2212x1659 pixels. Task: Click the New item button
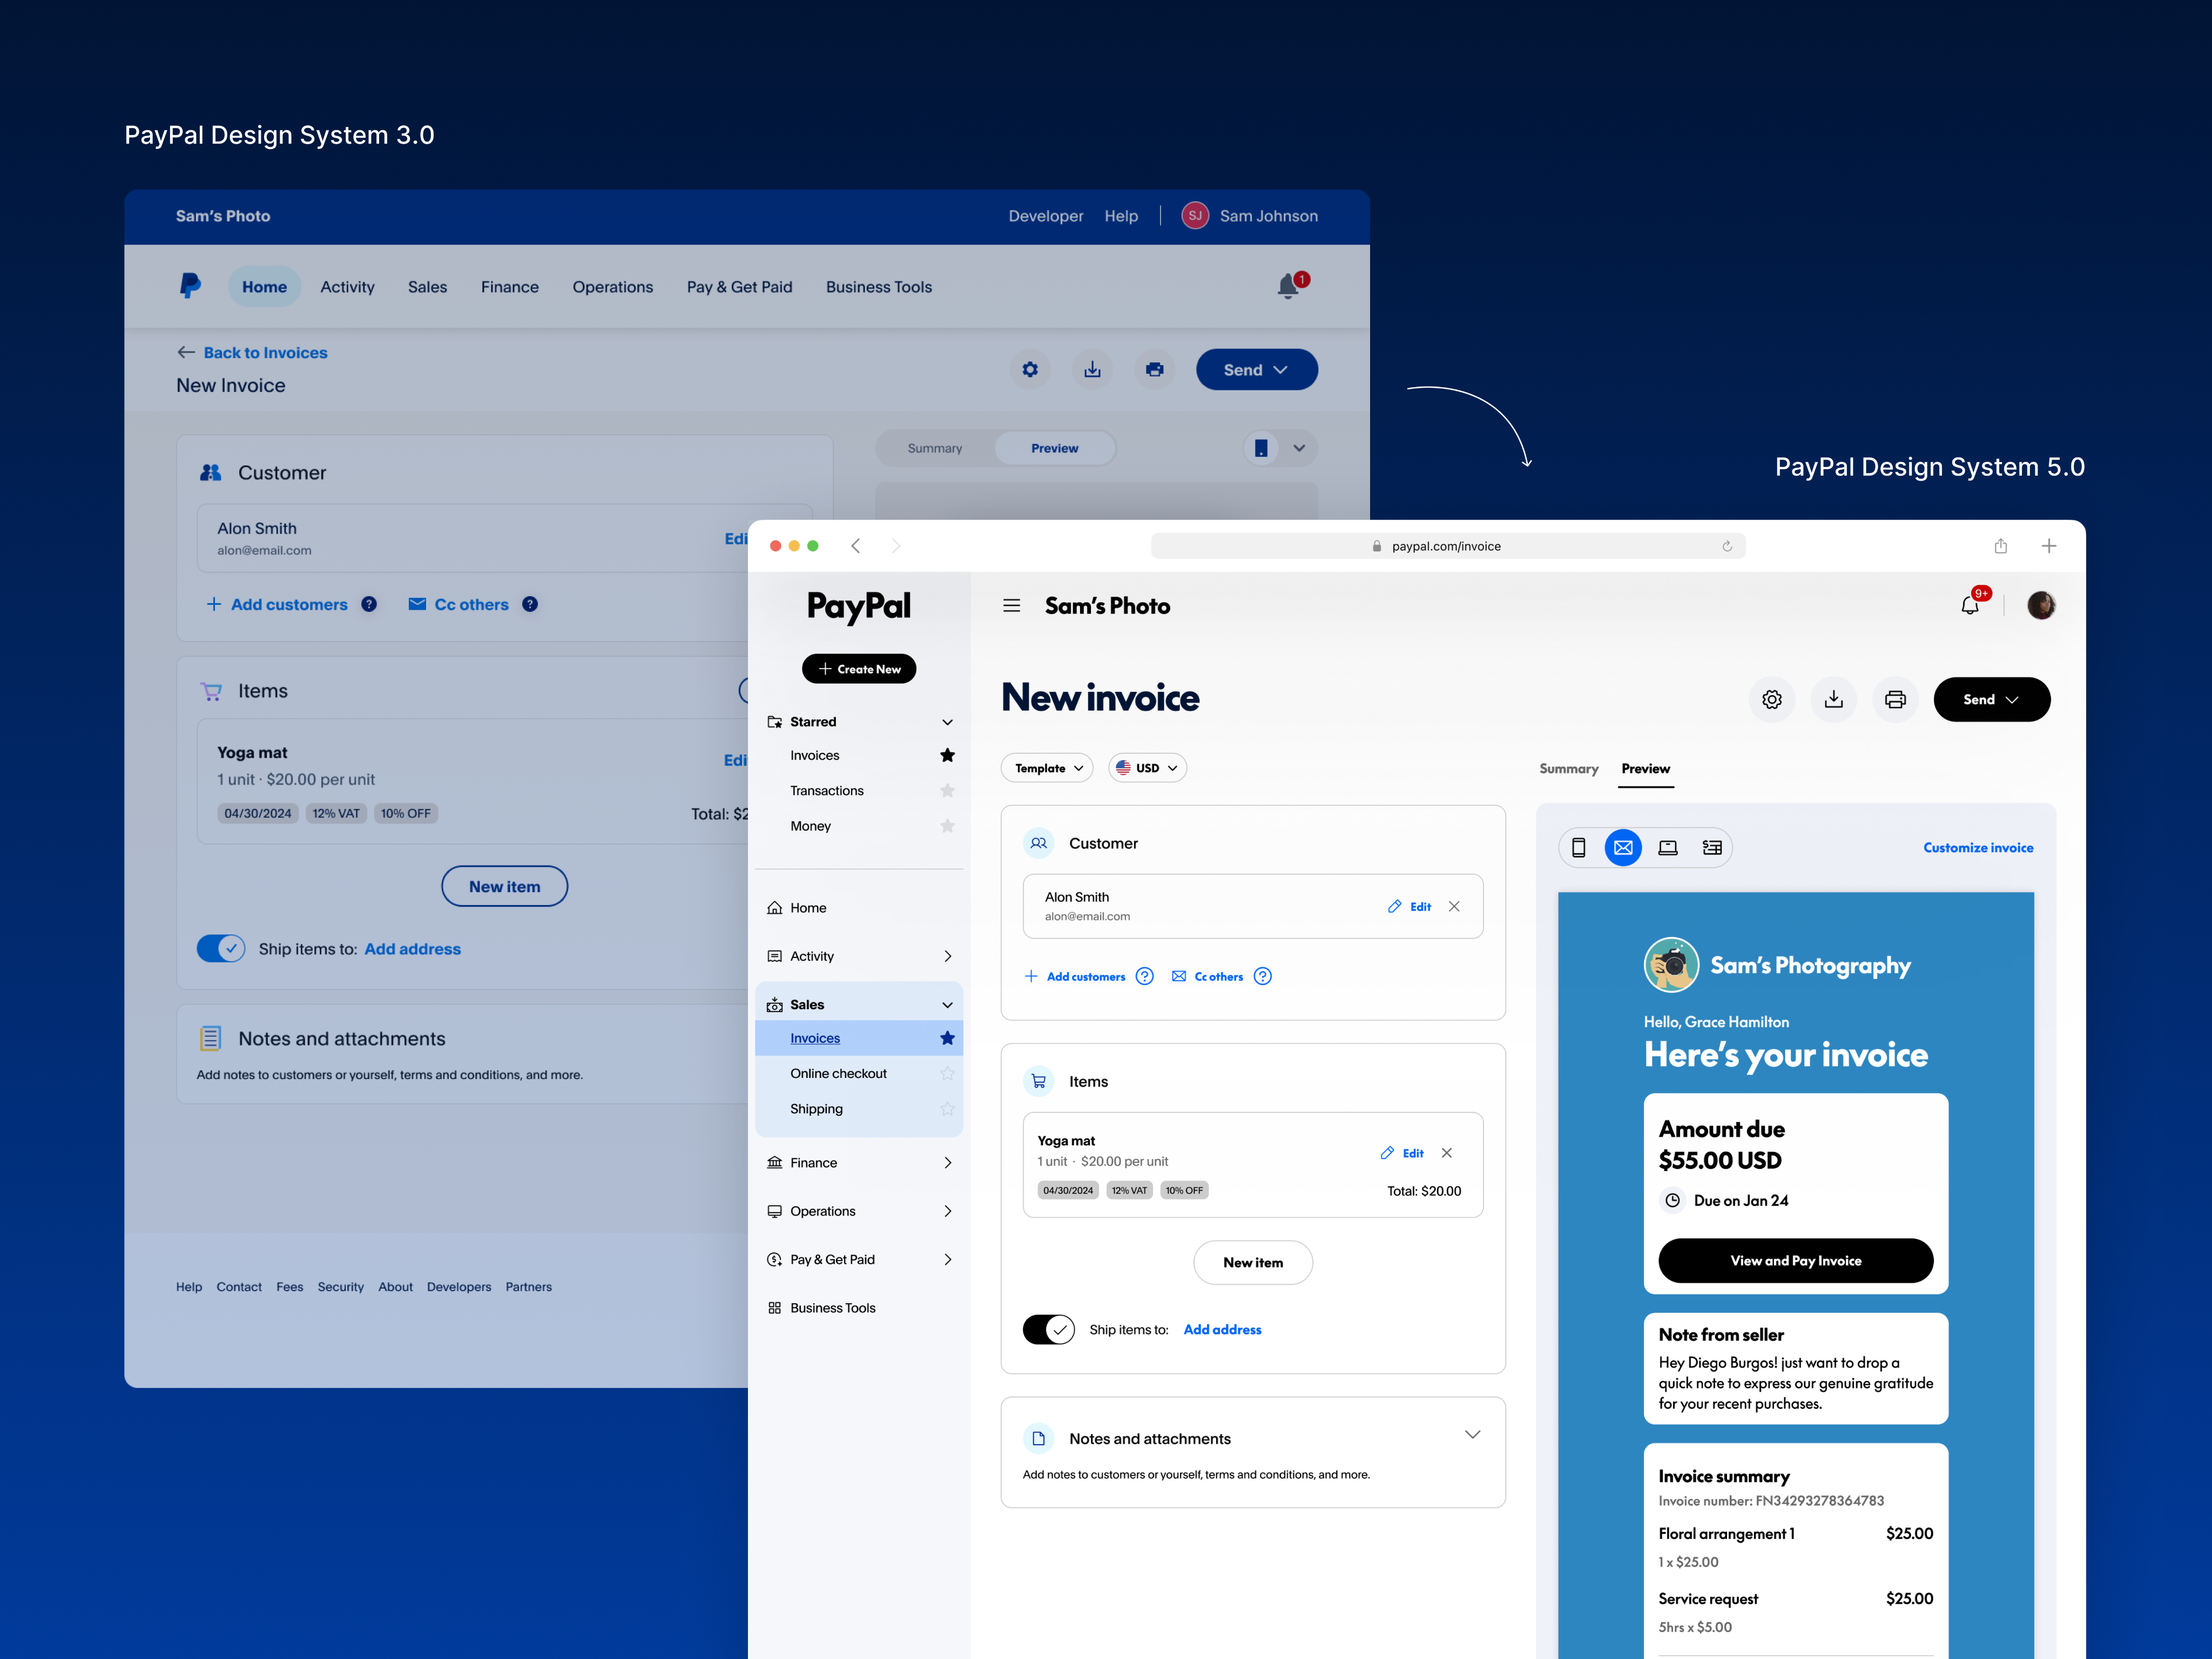click(1252, 1262)
